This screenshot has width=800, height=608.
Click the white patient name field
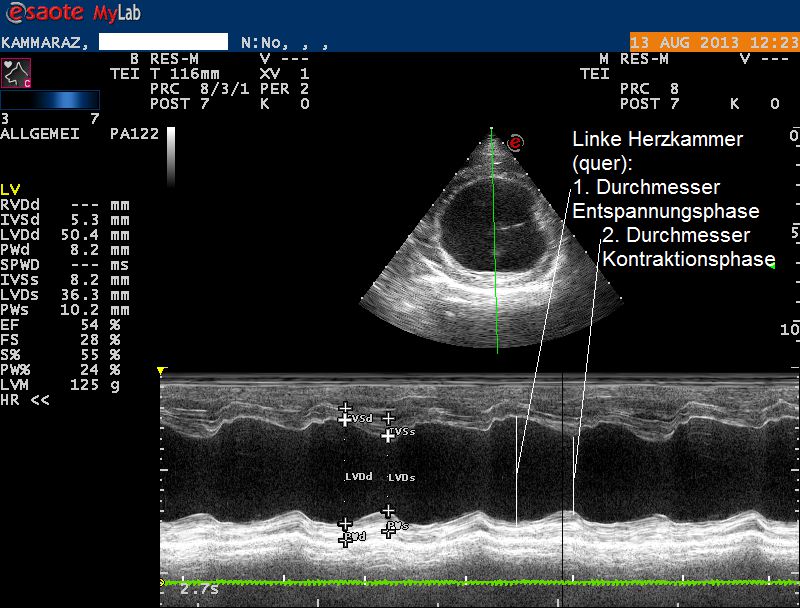pos(164,43)
